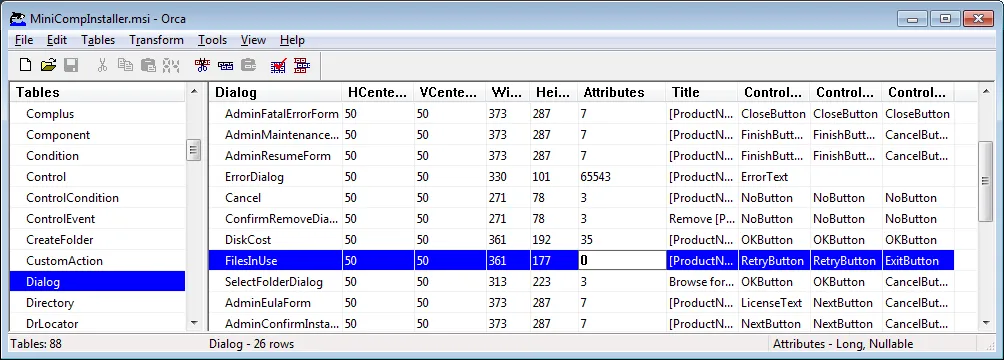Select the AdminResumeForm row

581,156
